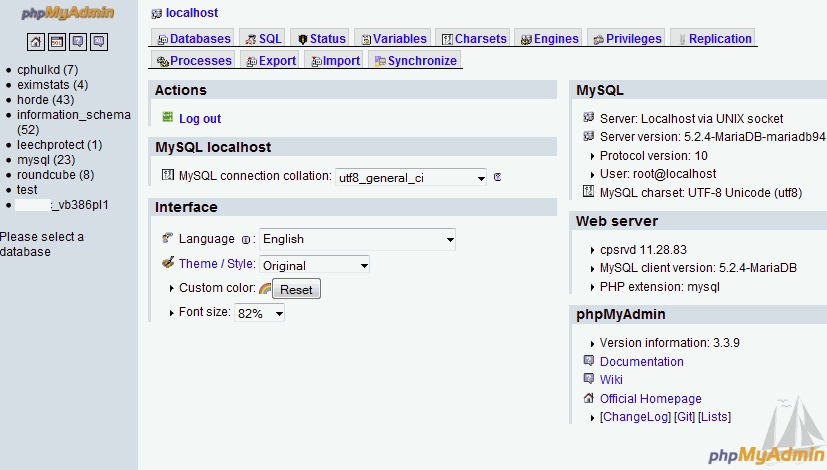Open the SQL documentation icon in sidebar
Viewport: 827px width, 470px height.
click(99, 42)
